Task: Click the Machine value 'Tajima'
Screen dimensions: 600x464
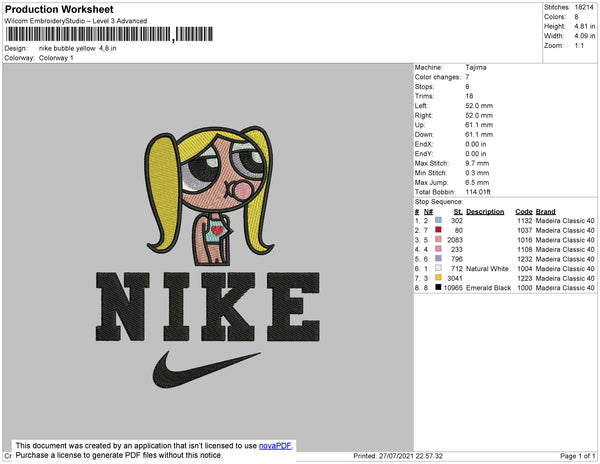Action: click(476, 67)
